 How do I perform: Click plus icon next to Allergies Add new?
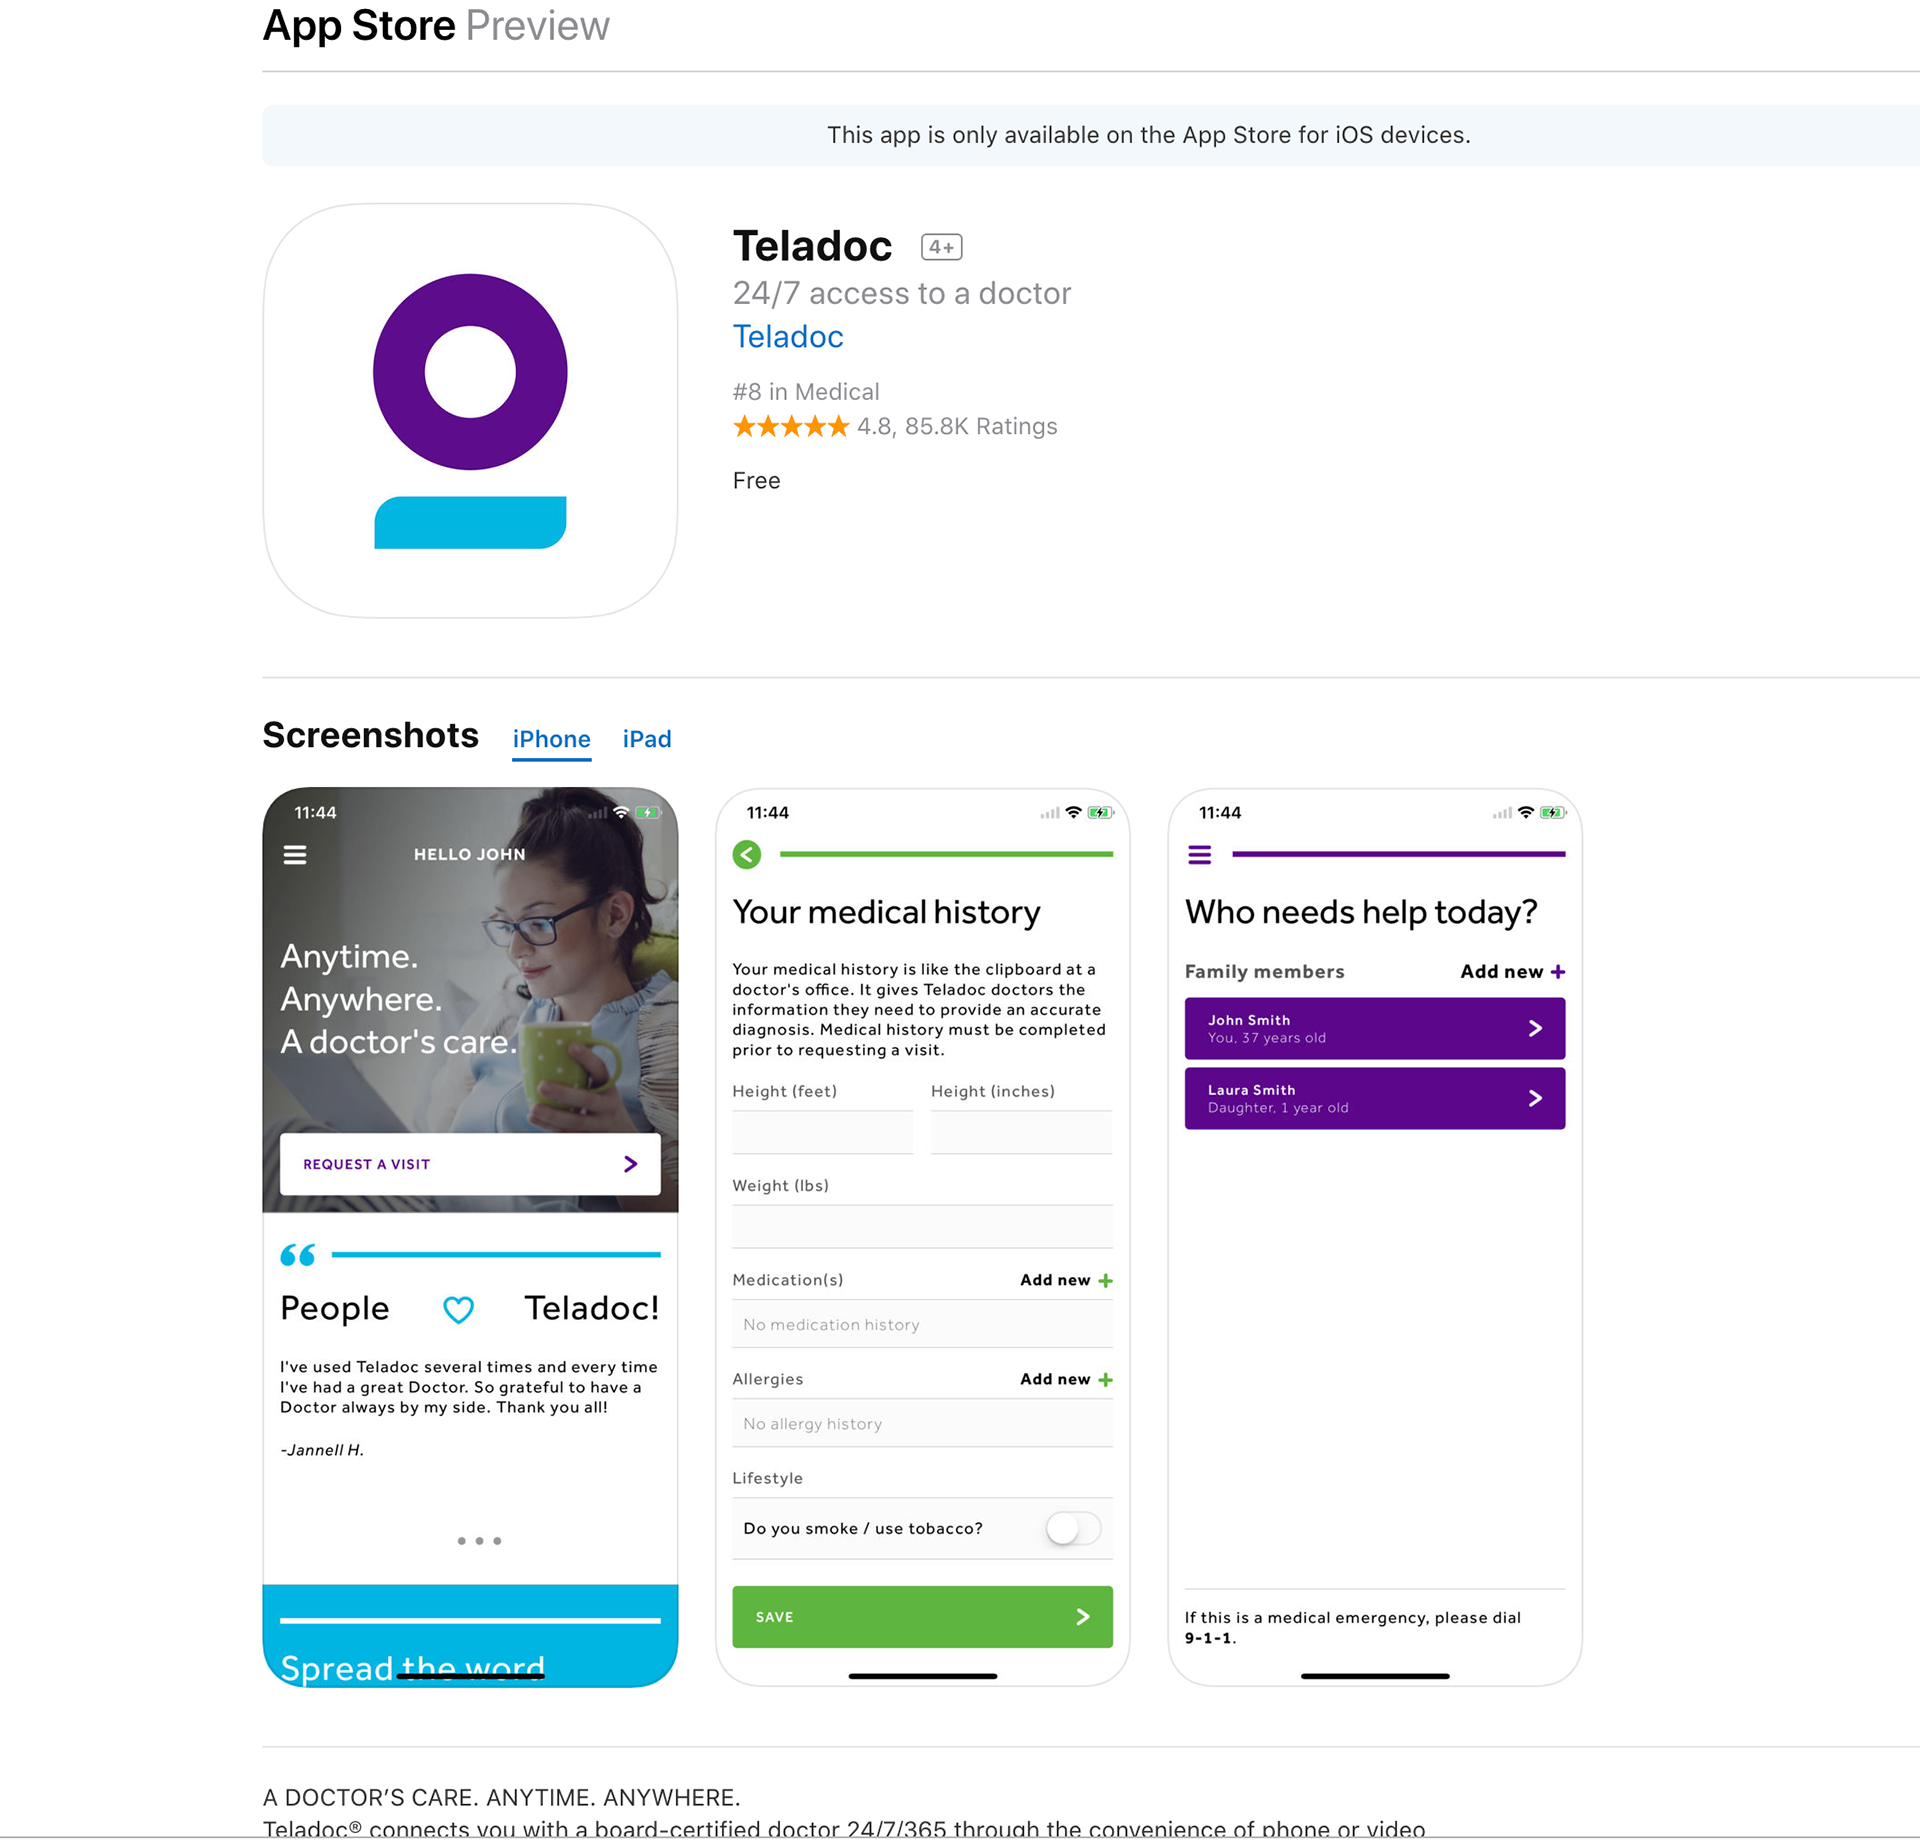pyautogui.click(x=1105, y=1380)
